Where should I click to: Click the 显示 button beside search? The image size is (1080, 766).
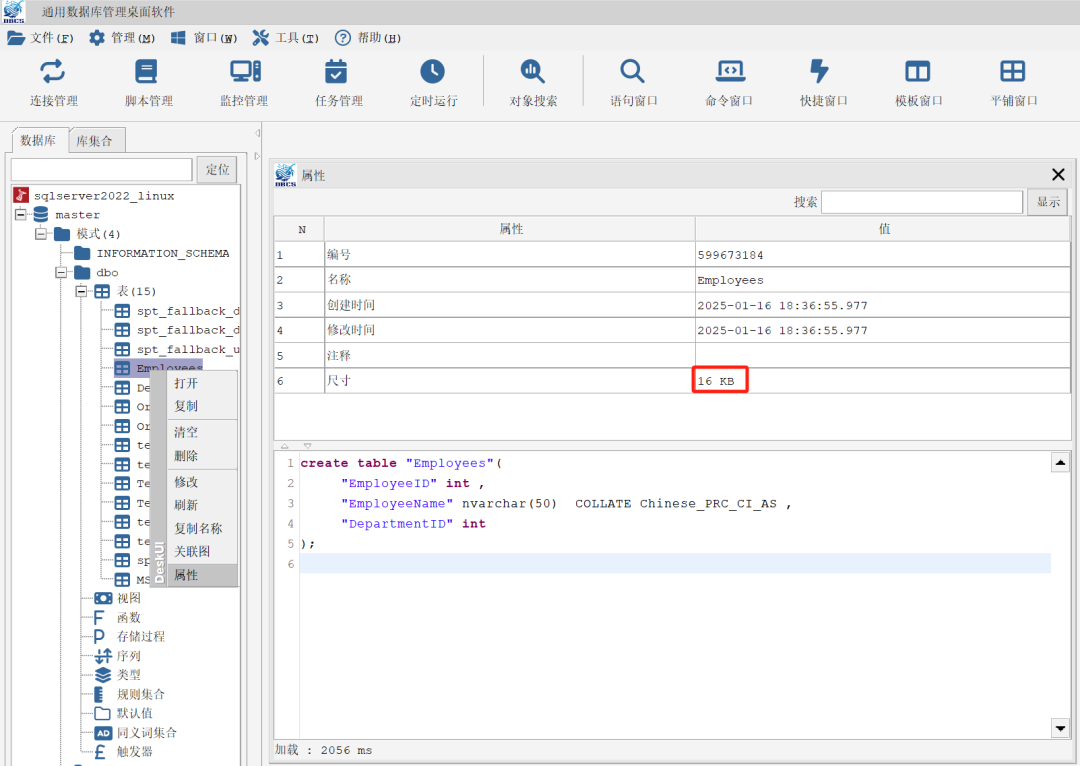point(1047,202)
